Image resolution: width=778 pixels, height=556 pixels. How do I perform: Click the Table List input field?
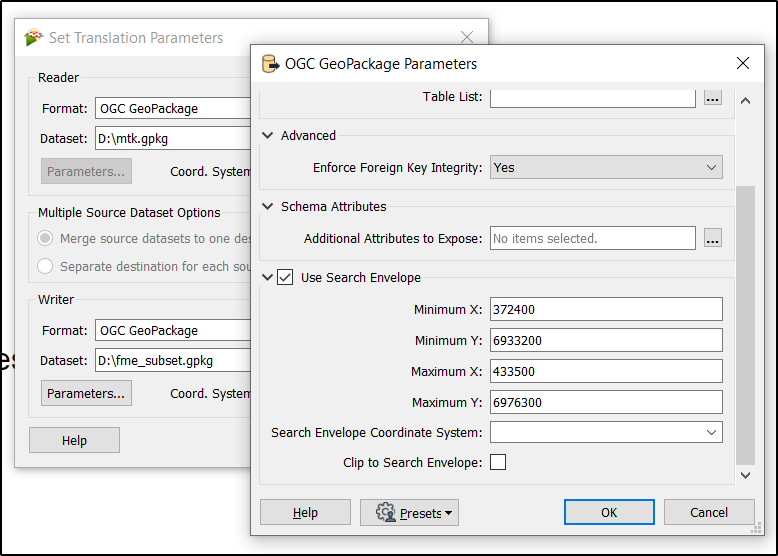(592, 97)
